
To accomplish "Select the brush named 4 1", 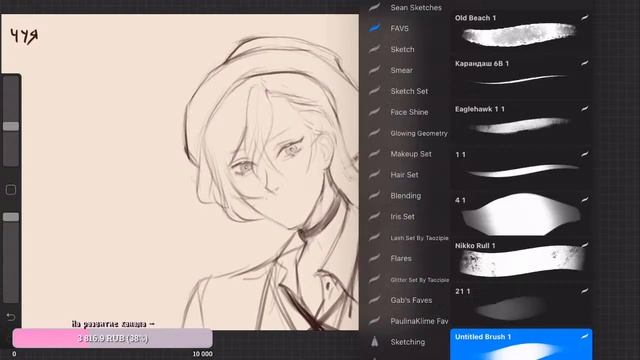I will (x=521, y=213).
